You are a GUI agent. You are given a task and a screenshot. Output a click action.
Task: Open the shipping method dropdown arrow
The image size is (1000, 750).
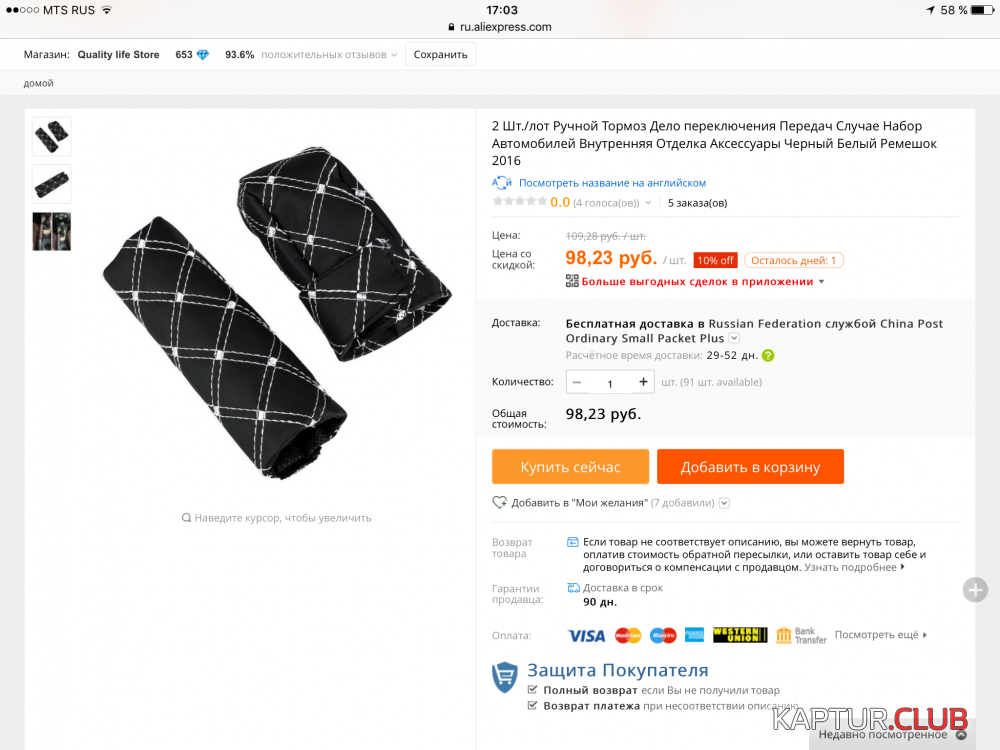(x=734, y=338)
